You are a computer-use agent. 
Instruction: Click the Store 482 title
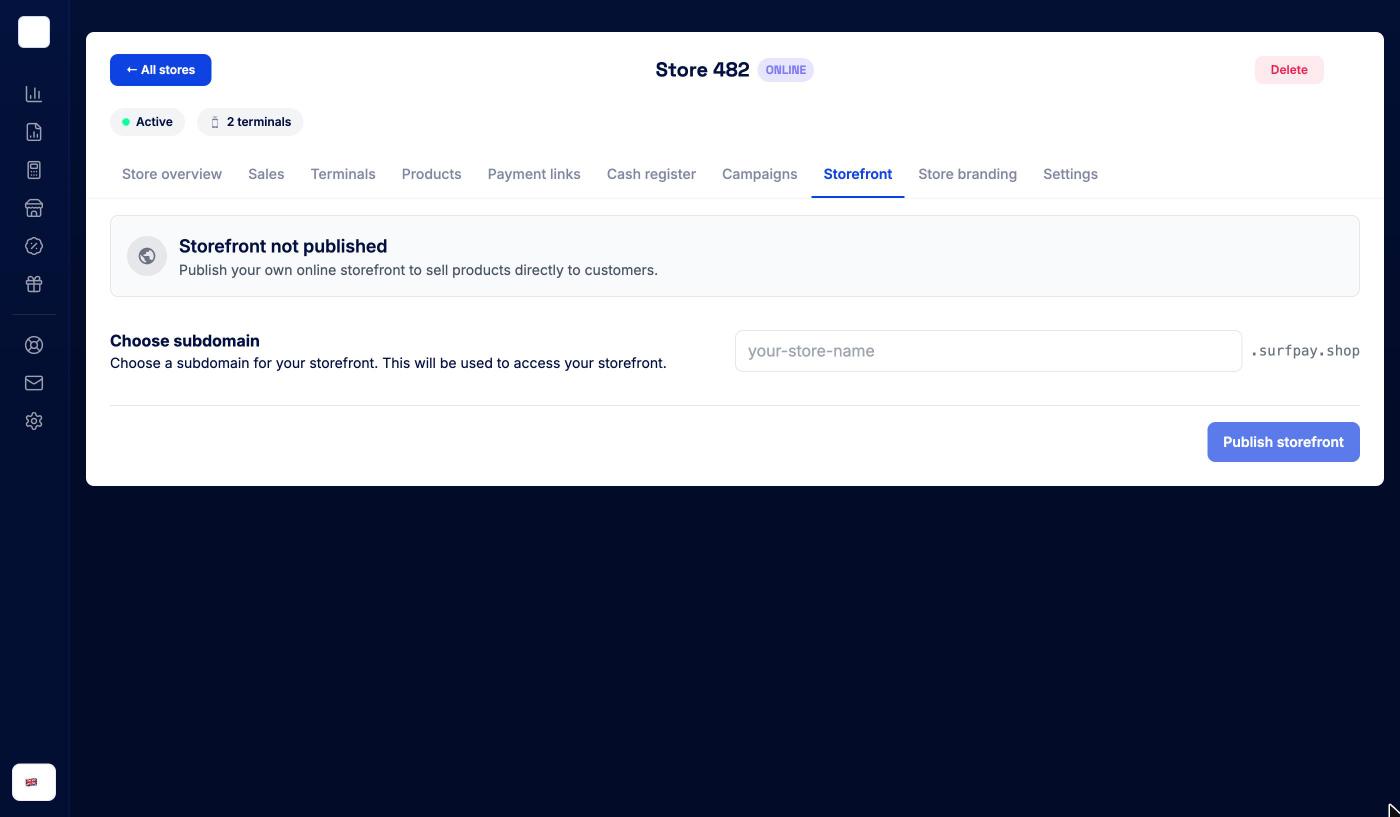pyautogui.click(x=702, y=70)
